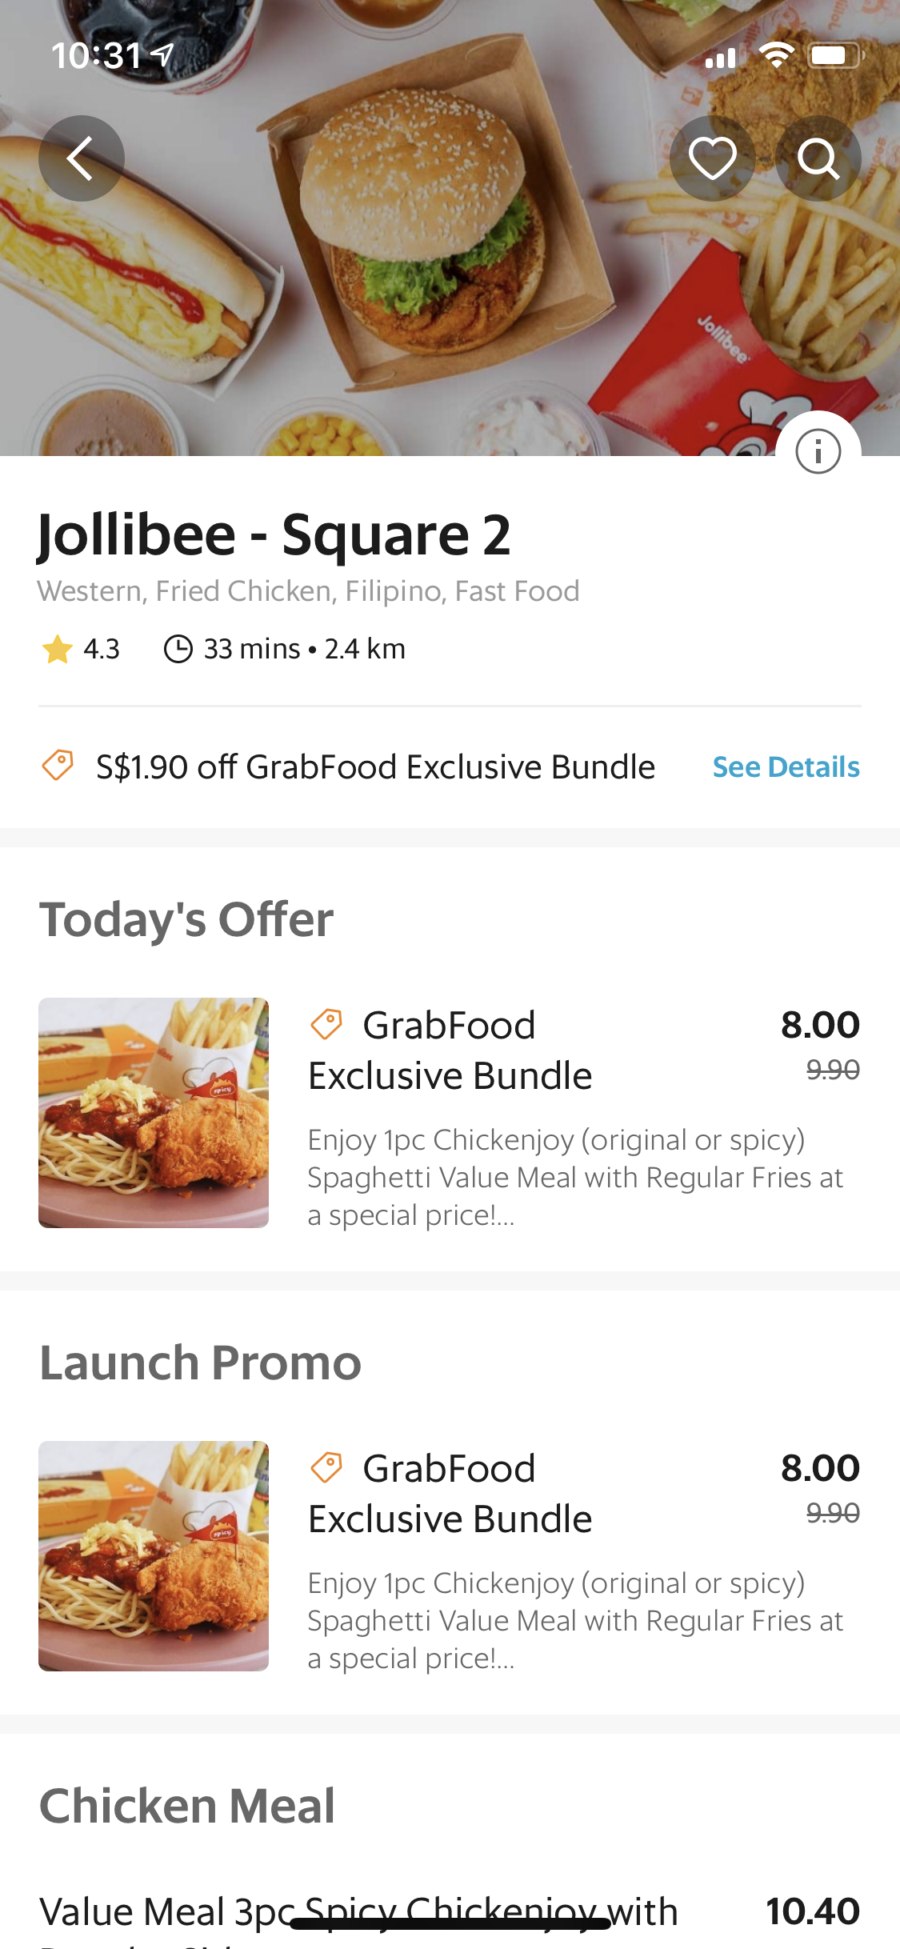Tap the back arrow button
Image resolution: width=900 pixels, height=1949 pixels.
[x=81, y=158]
